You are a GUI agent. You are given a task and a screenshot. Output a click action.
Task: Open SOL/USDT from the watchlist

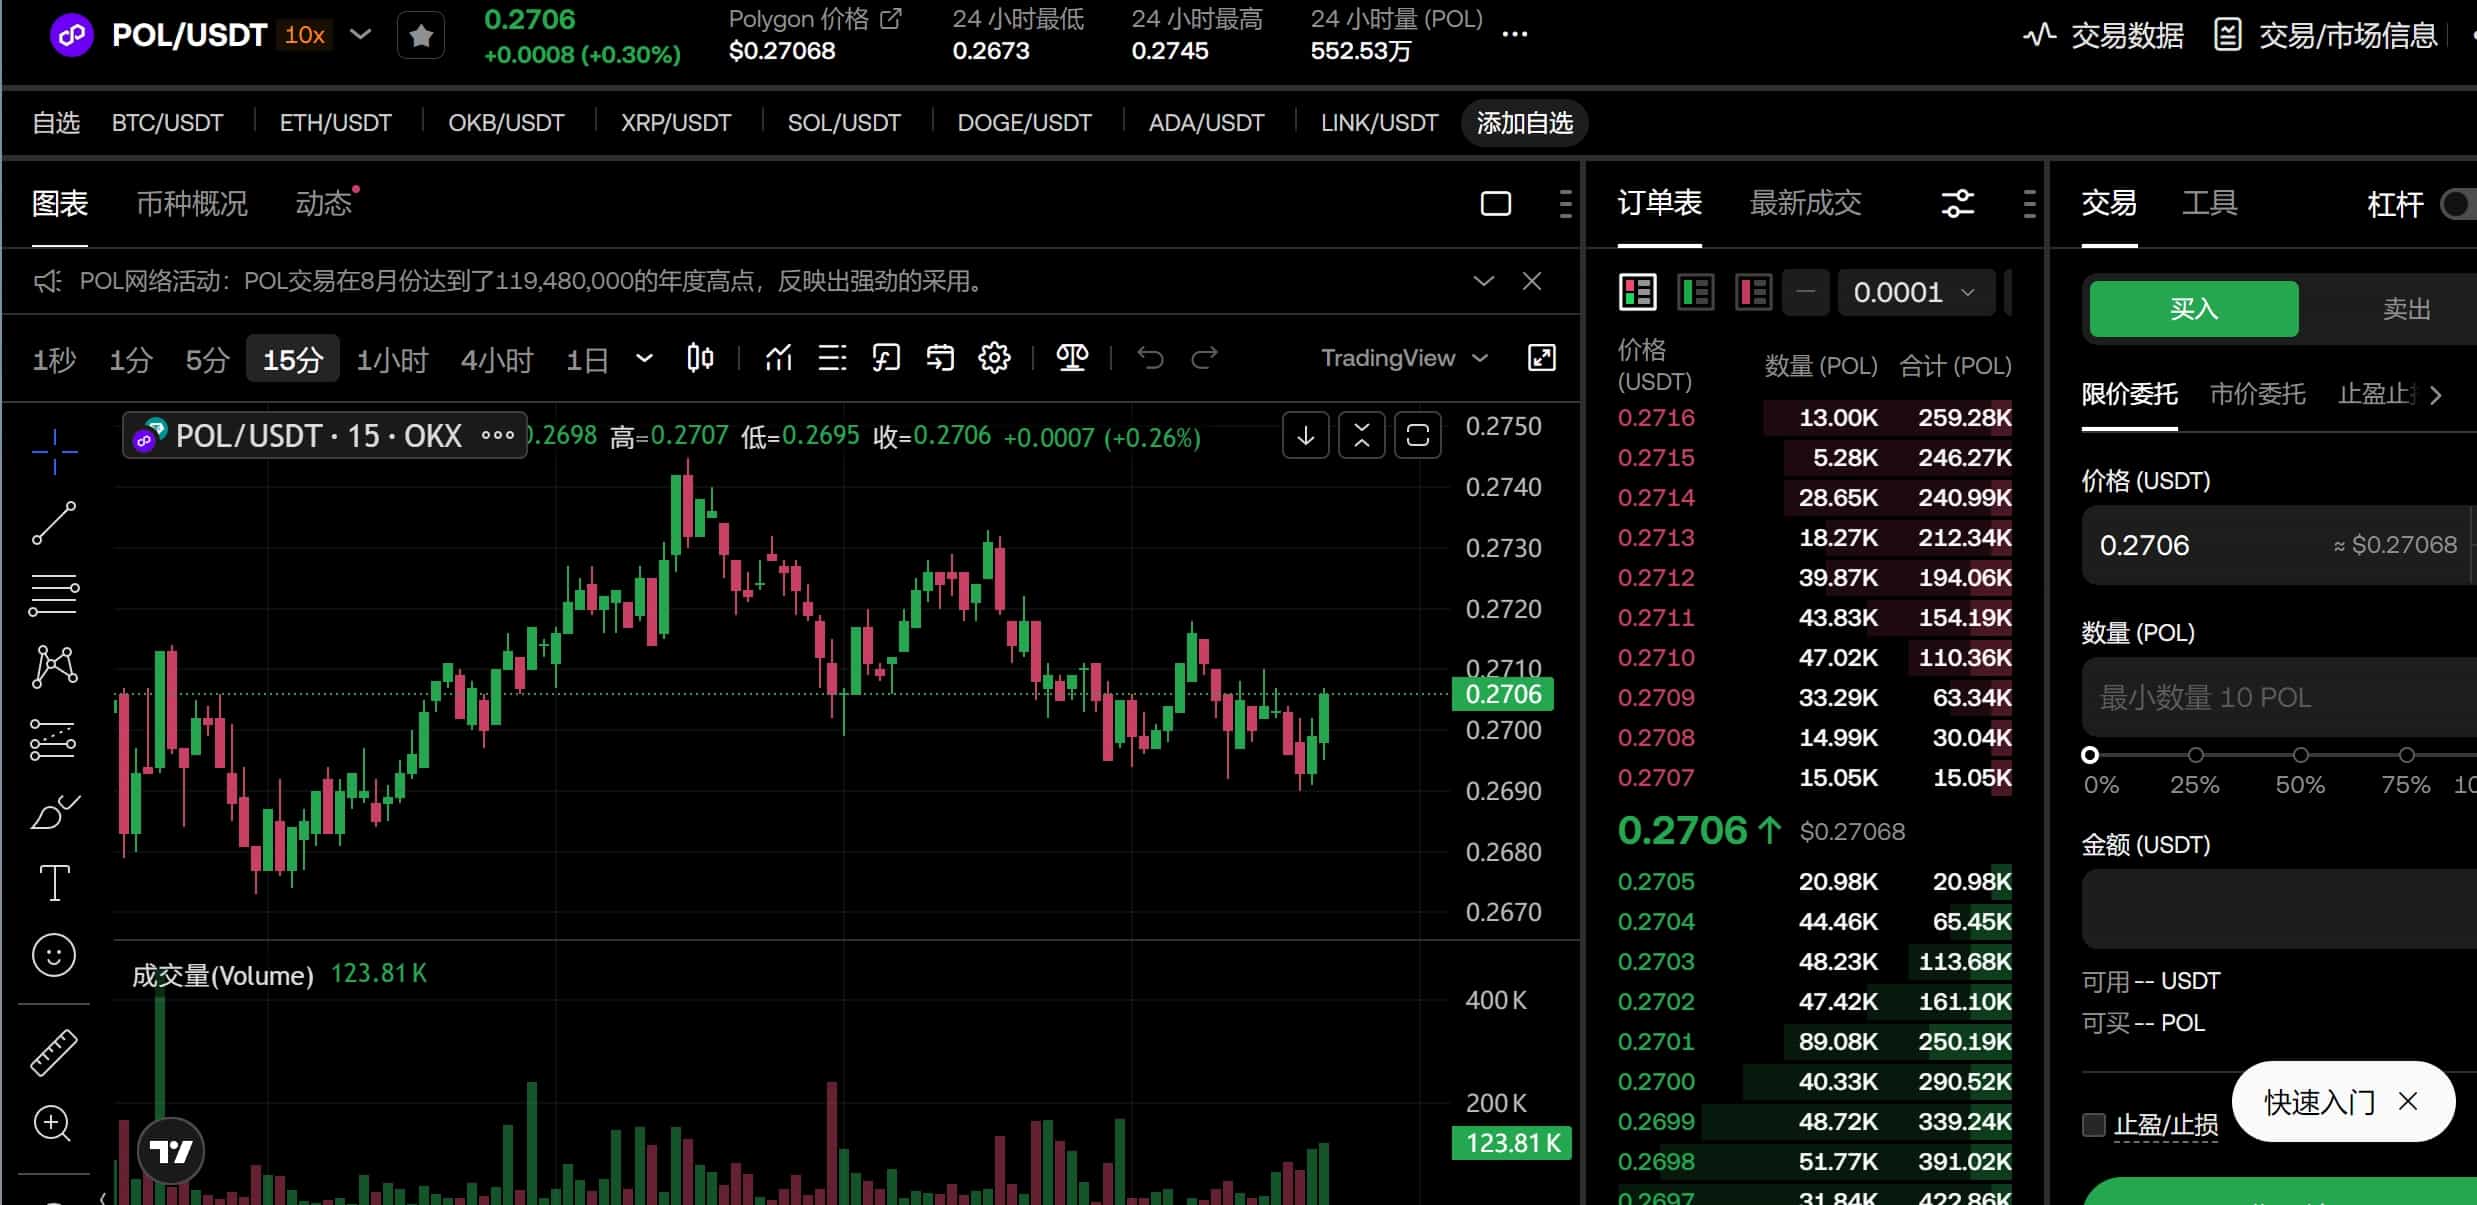pyautogui.click(x=844, y=123)
